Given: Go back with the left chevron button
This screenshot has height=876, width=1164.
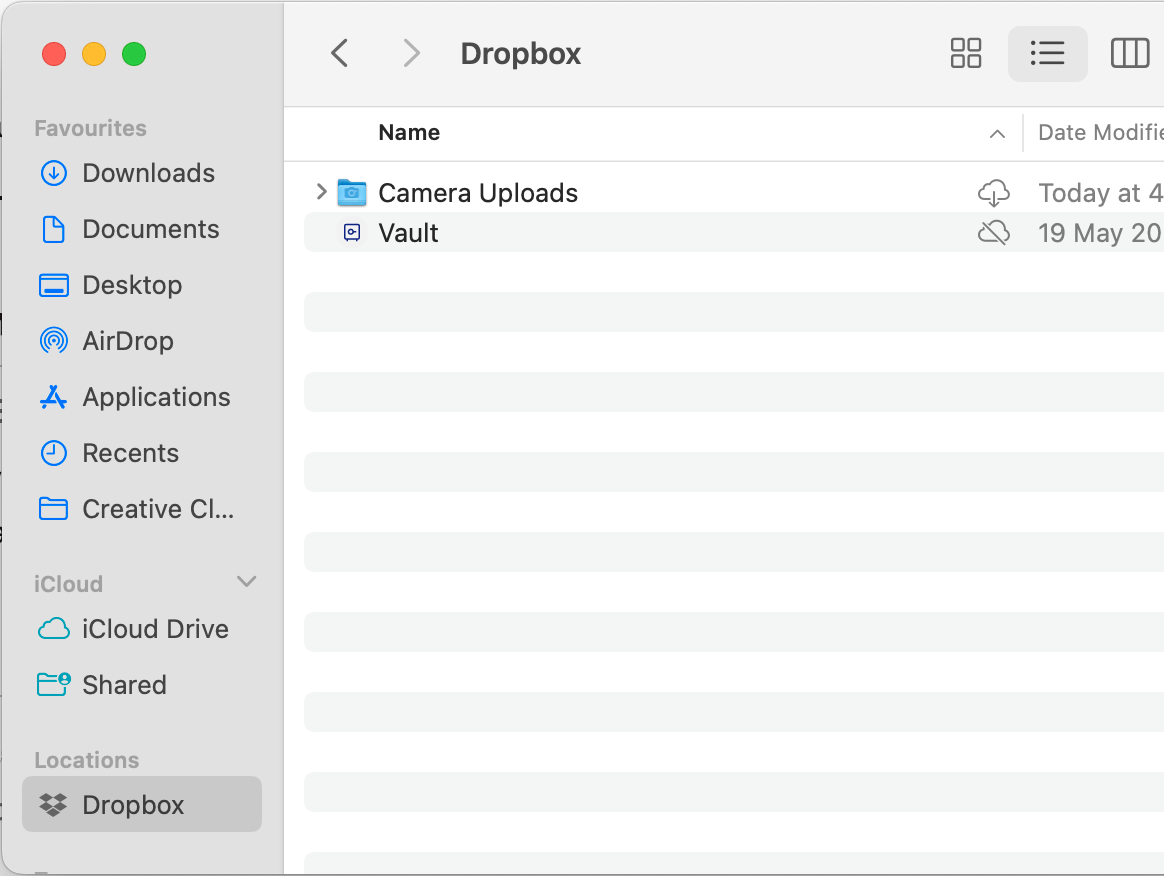Looking at the screenshot, I should pyautogui.click(x=340, y=53).
